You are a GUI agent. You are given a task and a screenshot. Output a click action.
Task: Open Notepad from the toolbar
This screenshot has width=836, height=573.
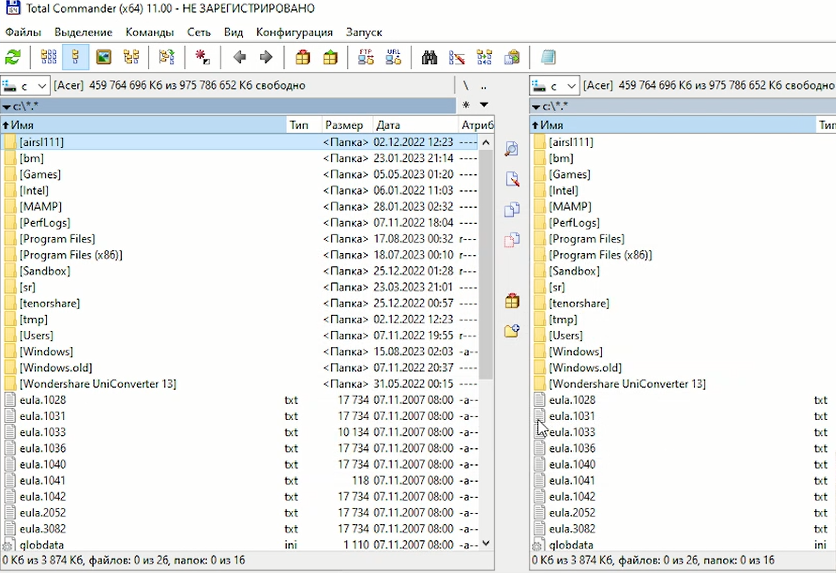(548, 57)
